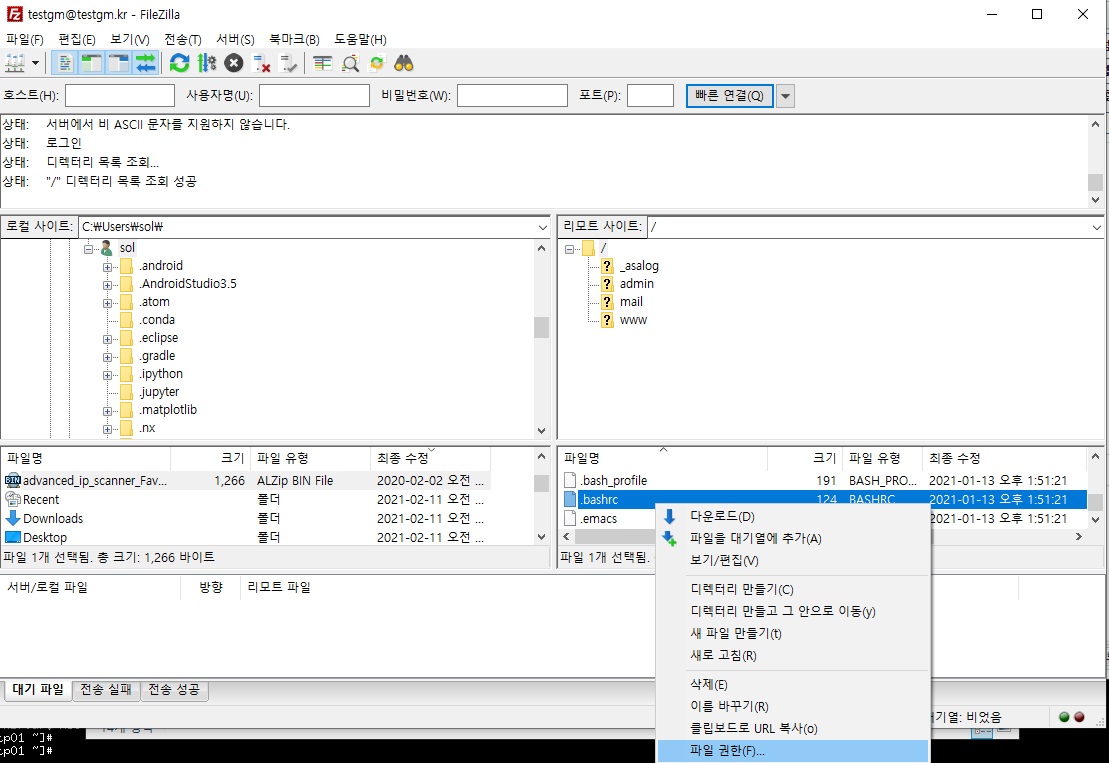Open the Site Manager icon

[15, 63]
